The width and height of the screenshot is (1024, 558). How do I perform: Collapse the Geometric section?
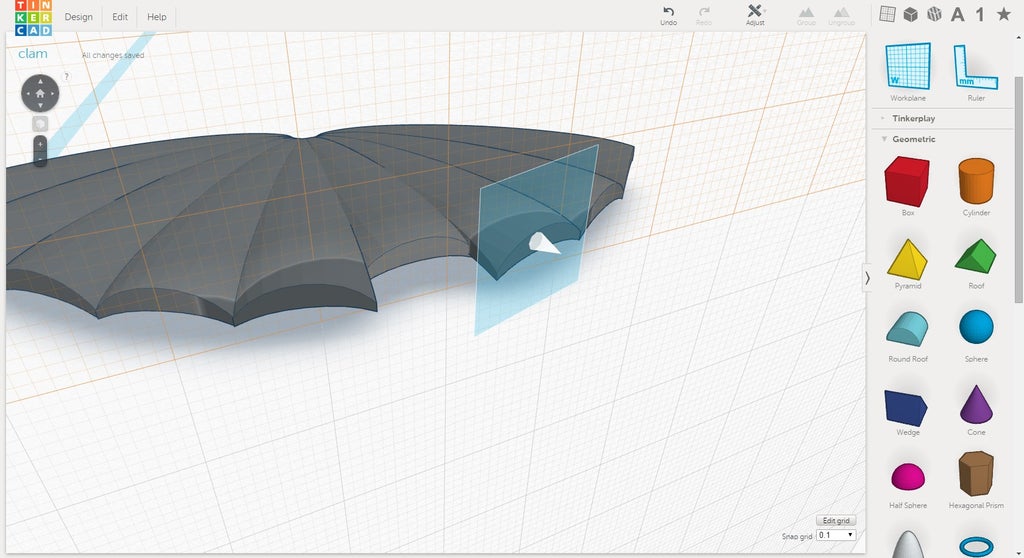[914, 139]
